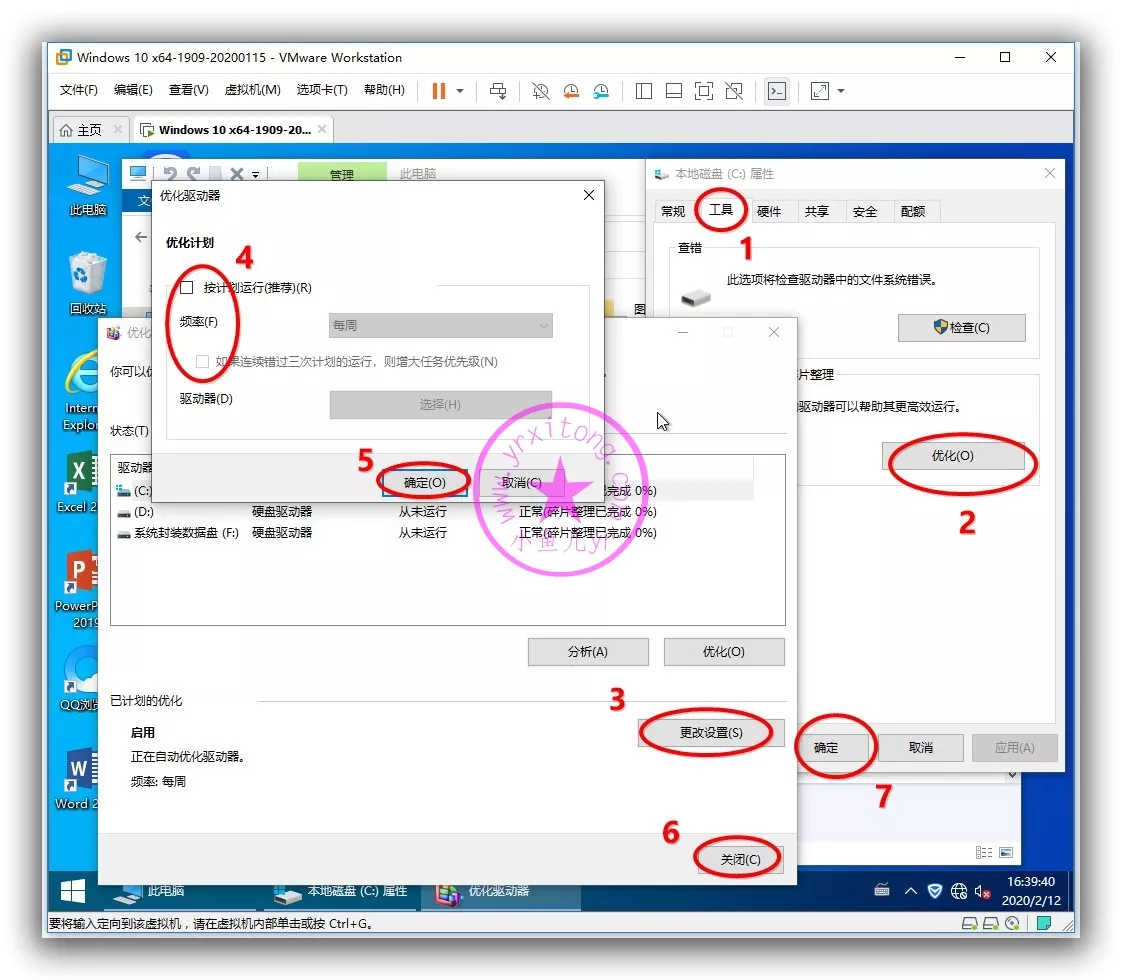The height and width of the screenshot is (980, 1122).
Task: Open the 频率 每周 frequency dropdown
Action: [440, 325]
